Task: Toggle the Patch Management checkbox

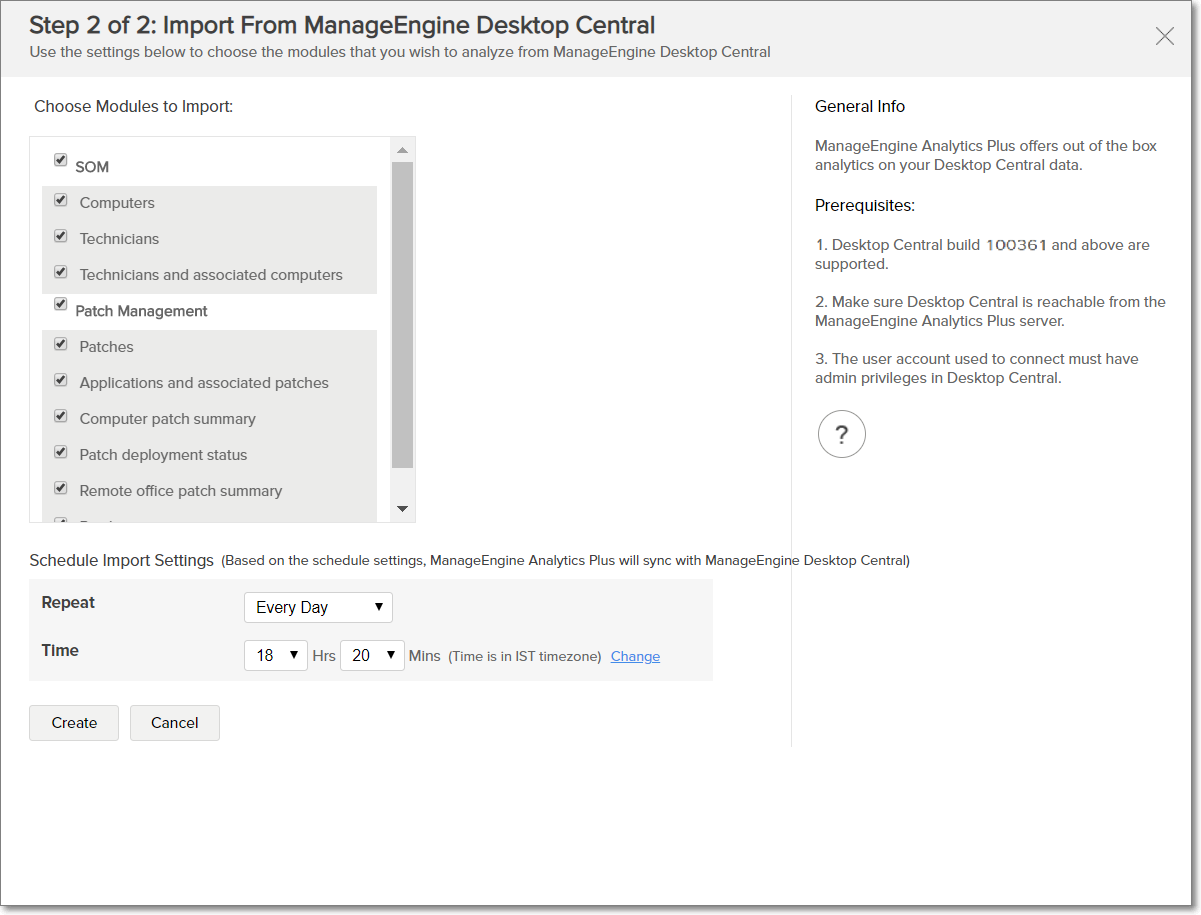Action: click(x=61, y=304)
